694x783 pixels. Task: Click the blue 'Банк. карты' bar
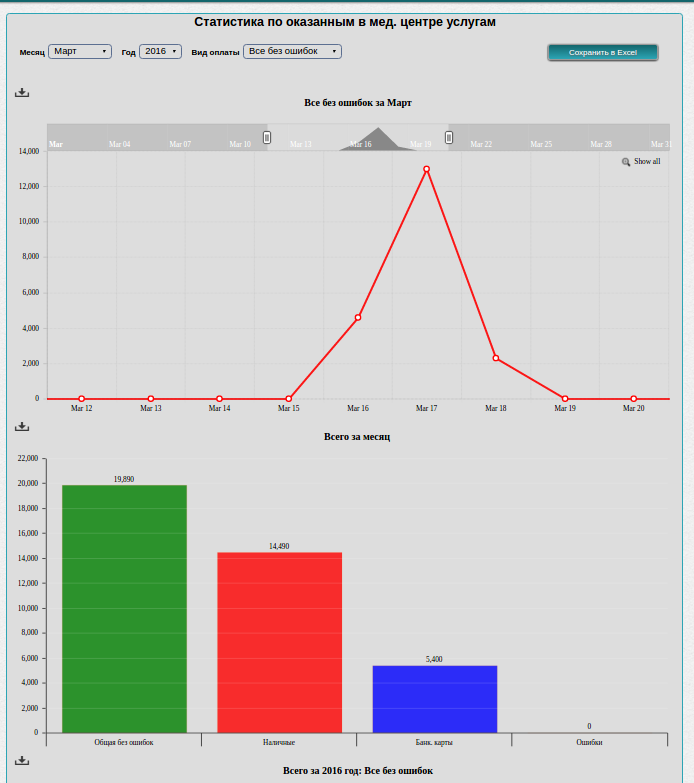pyautogui.click(x=434, y=698)
